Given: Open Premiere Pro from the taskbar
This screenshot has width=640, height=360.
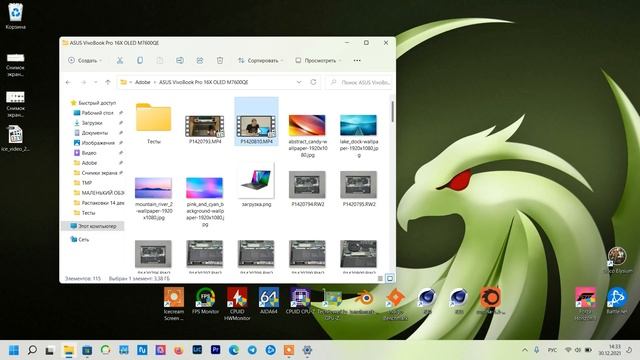Looking at the screenshot, I should [216, 350].
